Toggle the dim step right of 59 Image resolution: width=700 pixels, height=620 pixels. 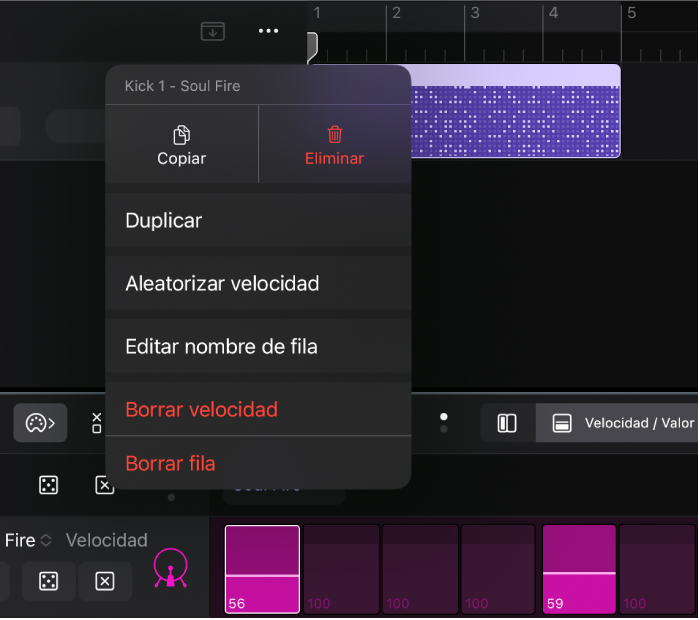pos(658,570)
